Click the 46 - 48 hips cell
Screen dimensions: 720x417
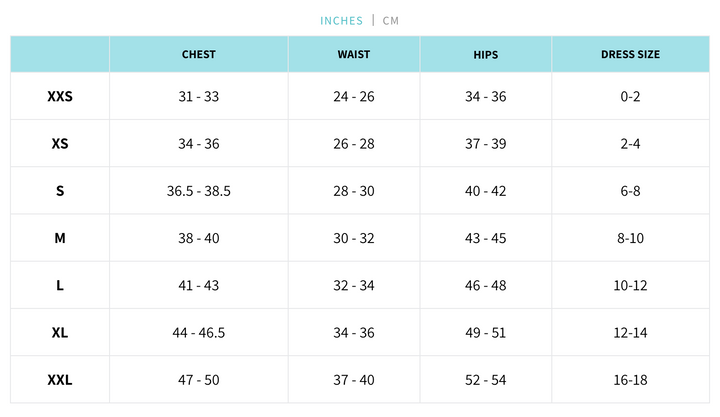coord(486,285)
